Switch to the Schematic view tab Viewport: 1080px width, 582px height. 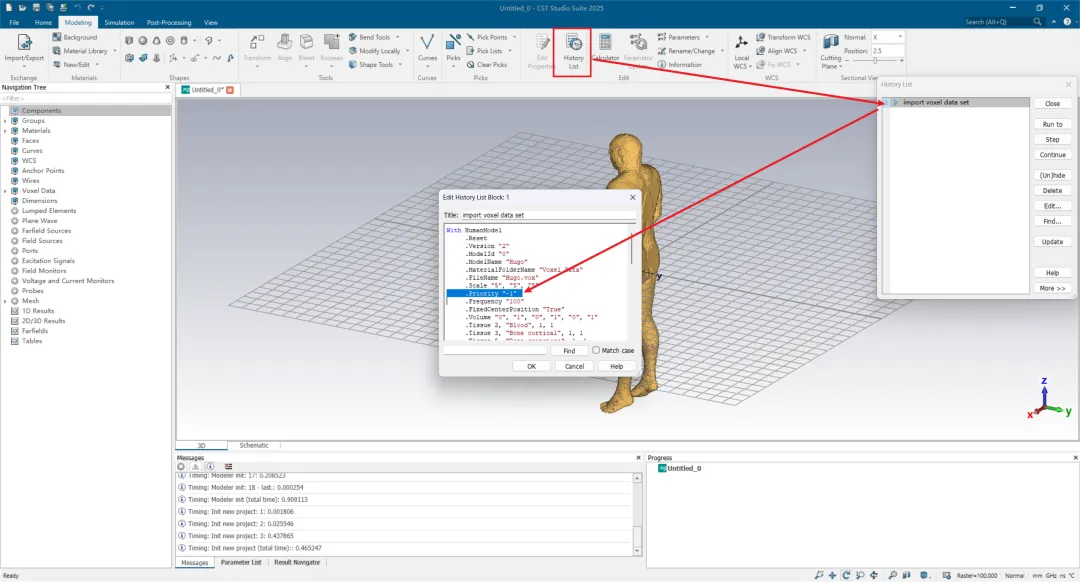(x=253, y=446)
